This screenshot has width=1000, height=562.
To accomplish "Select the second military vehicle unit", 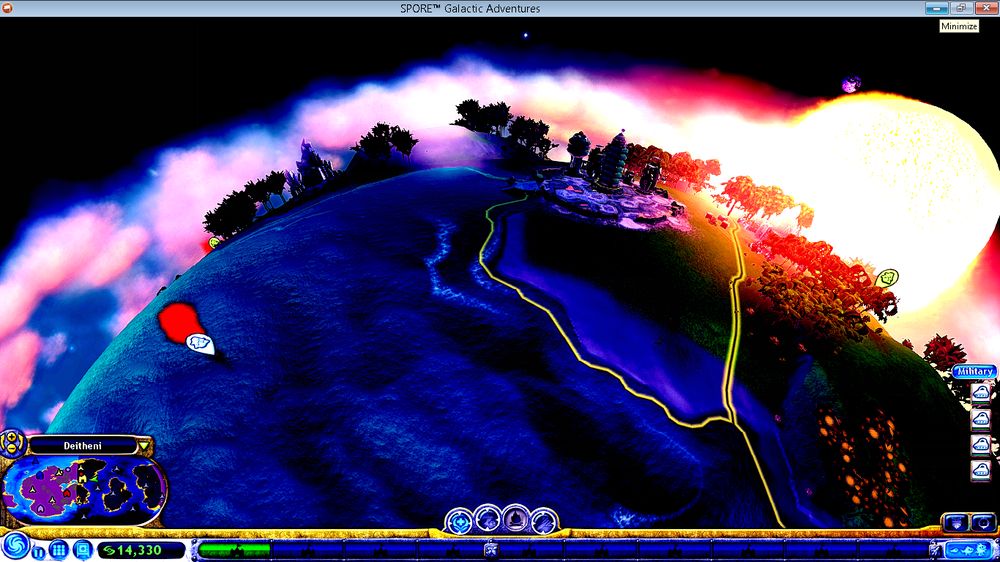I will [981, 418].
